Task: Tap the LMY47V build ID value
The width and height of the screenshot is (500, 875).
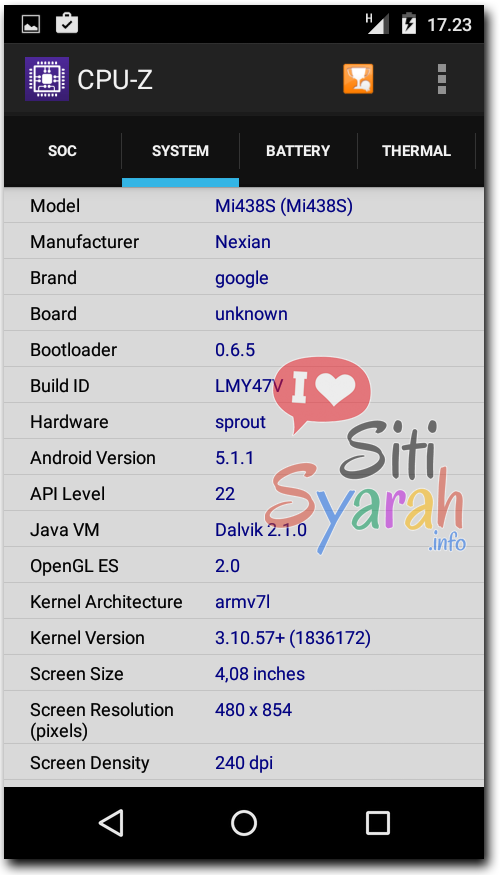Action: click(249, 386)
